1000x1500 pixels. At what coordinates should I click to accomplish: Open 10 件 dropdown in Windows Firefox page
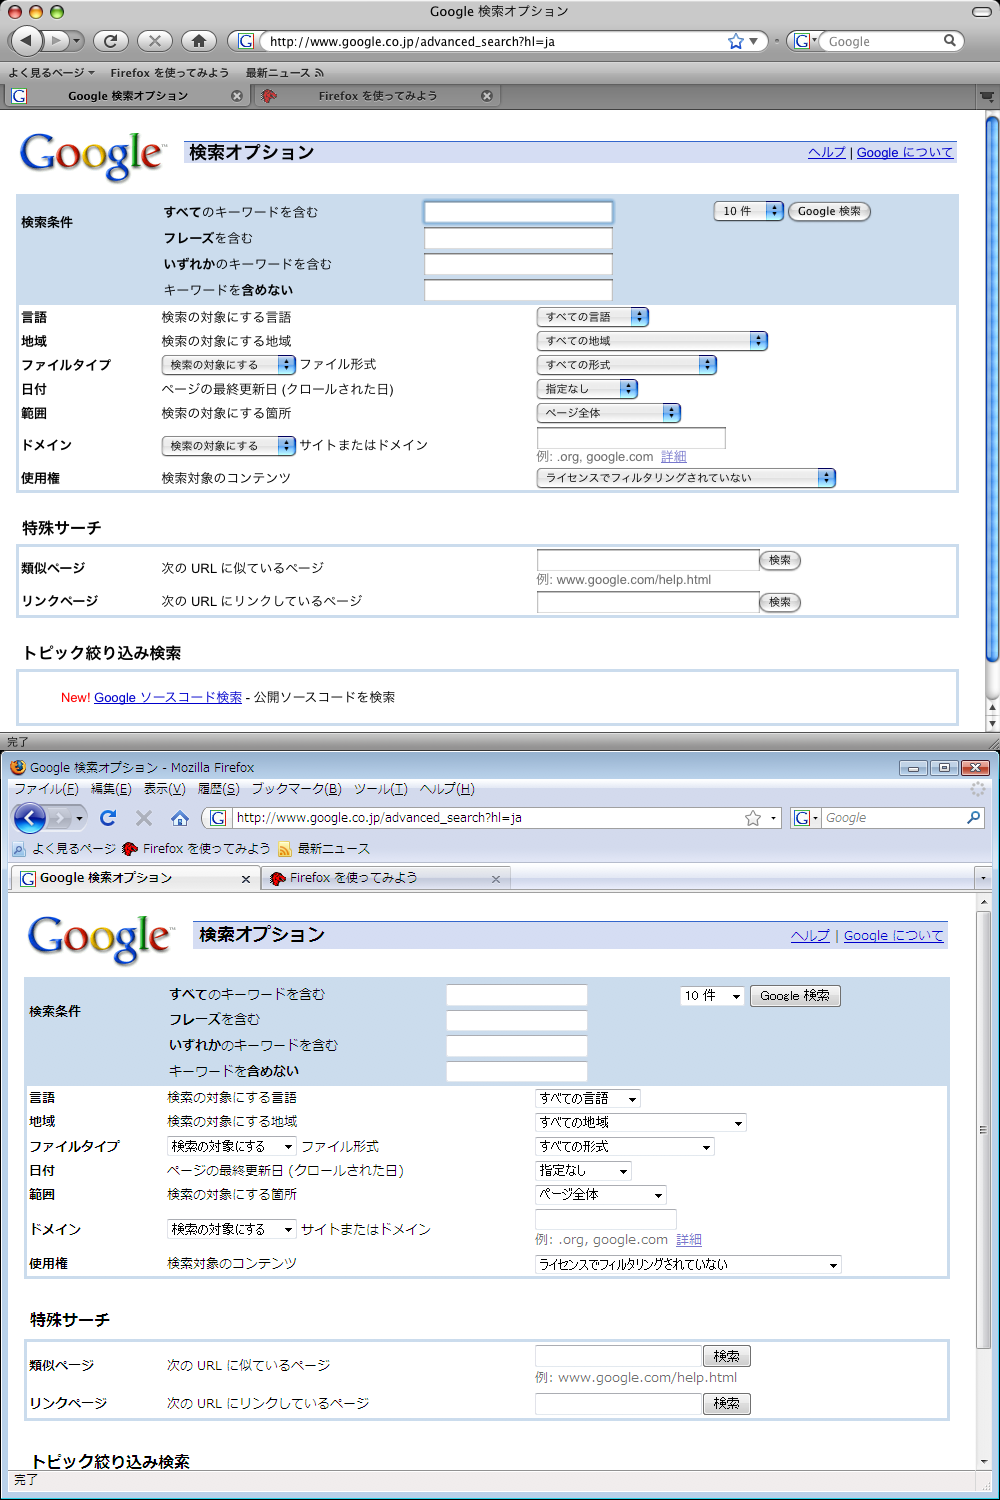(712, 996)
